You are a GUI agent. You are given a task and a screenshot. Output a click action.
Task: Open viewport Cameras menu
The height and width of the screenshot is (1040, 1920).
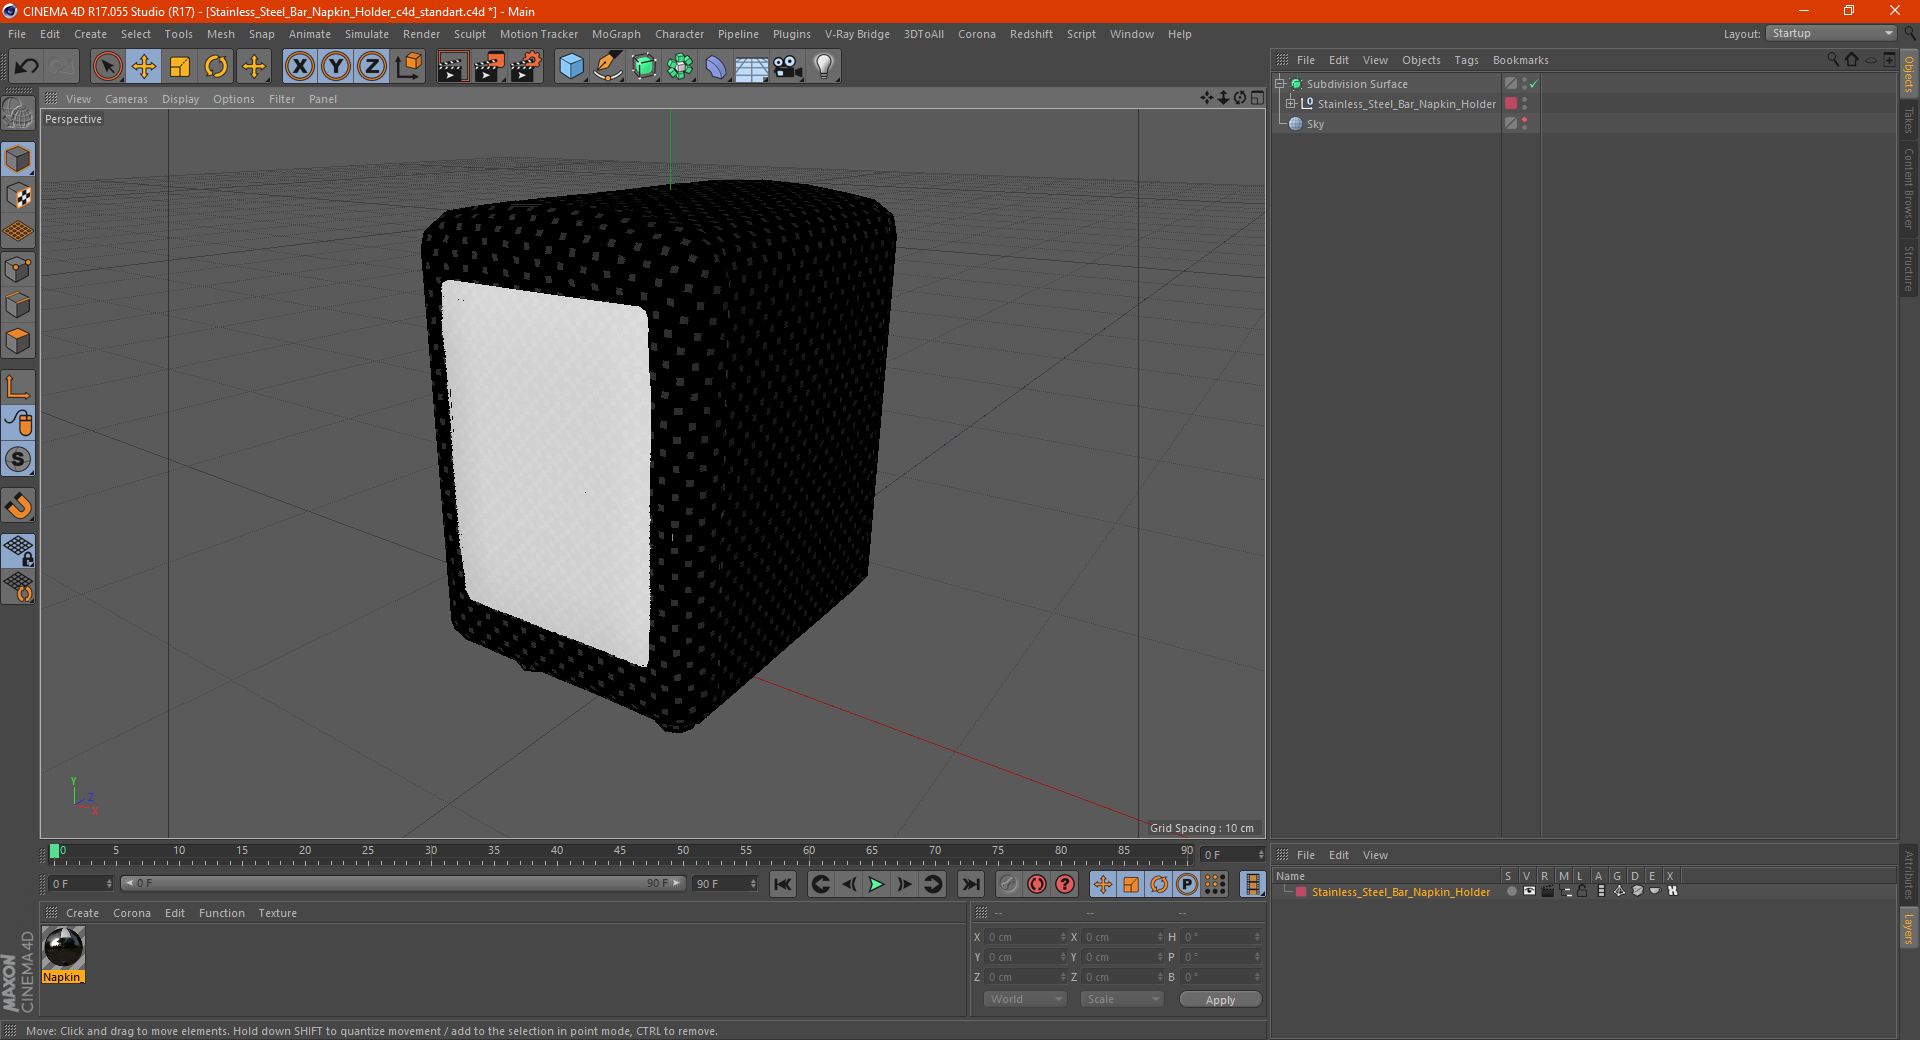126,99
